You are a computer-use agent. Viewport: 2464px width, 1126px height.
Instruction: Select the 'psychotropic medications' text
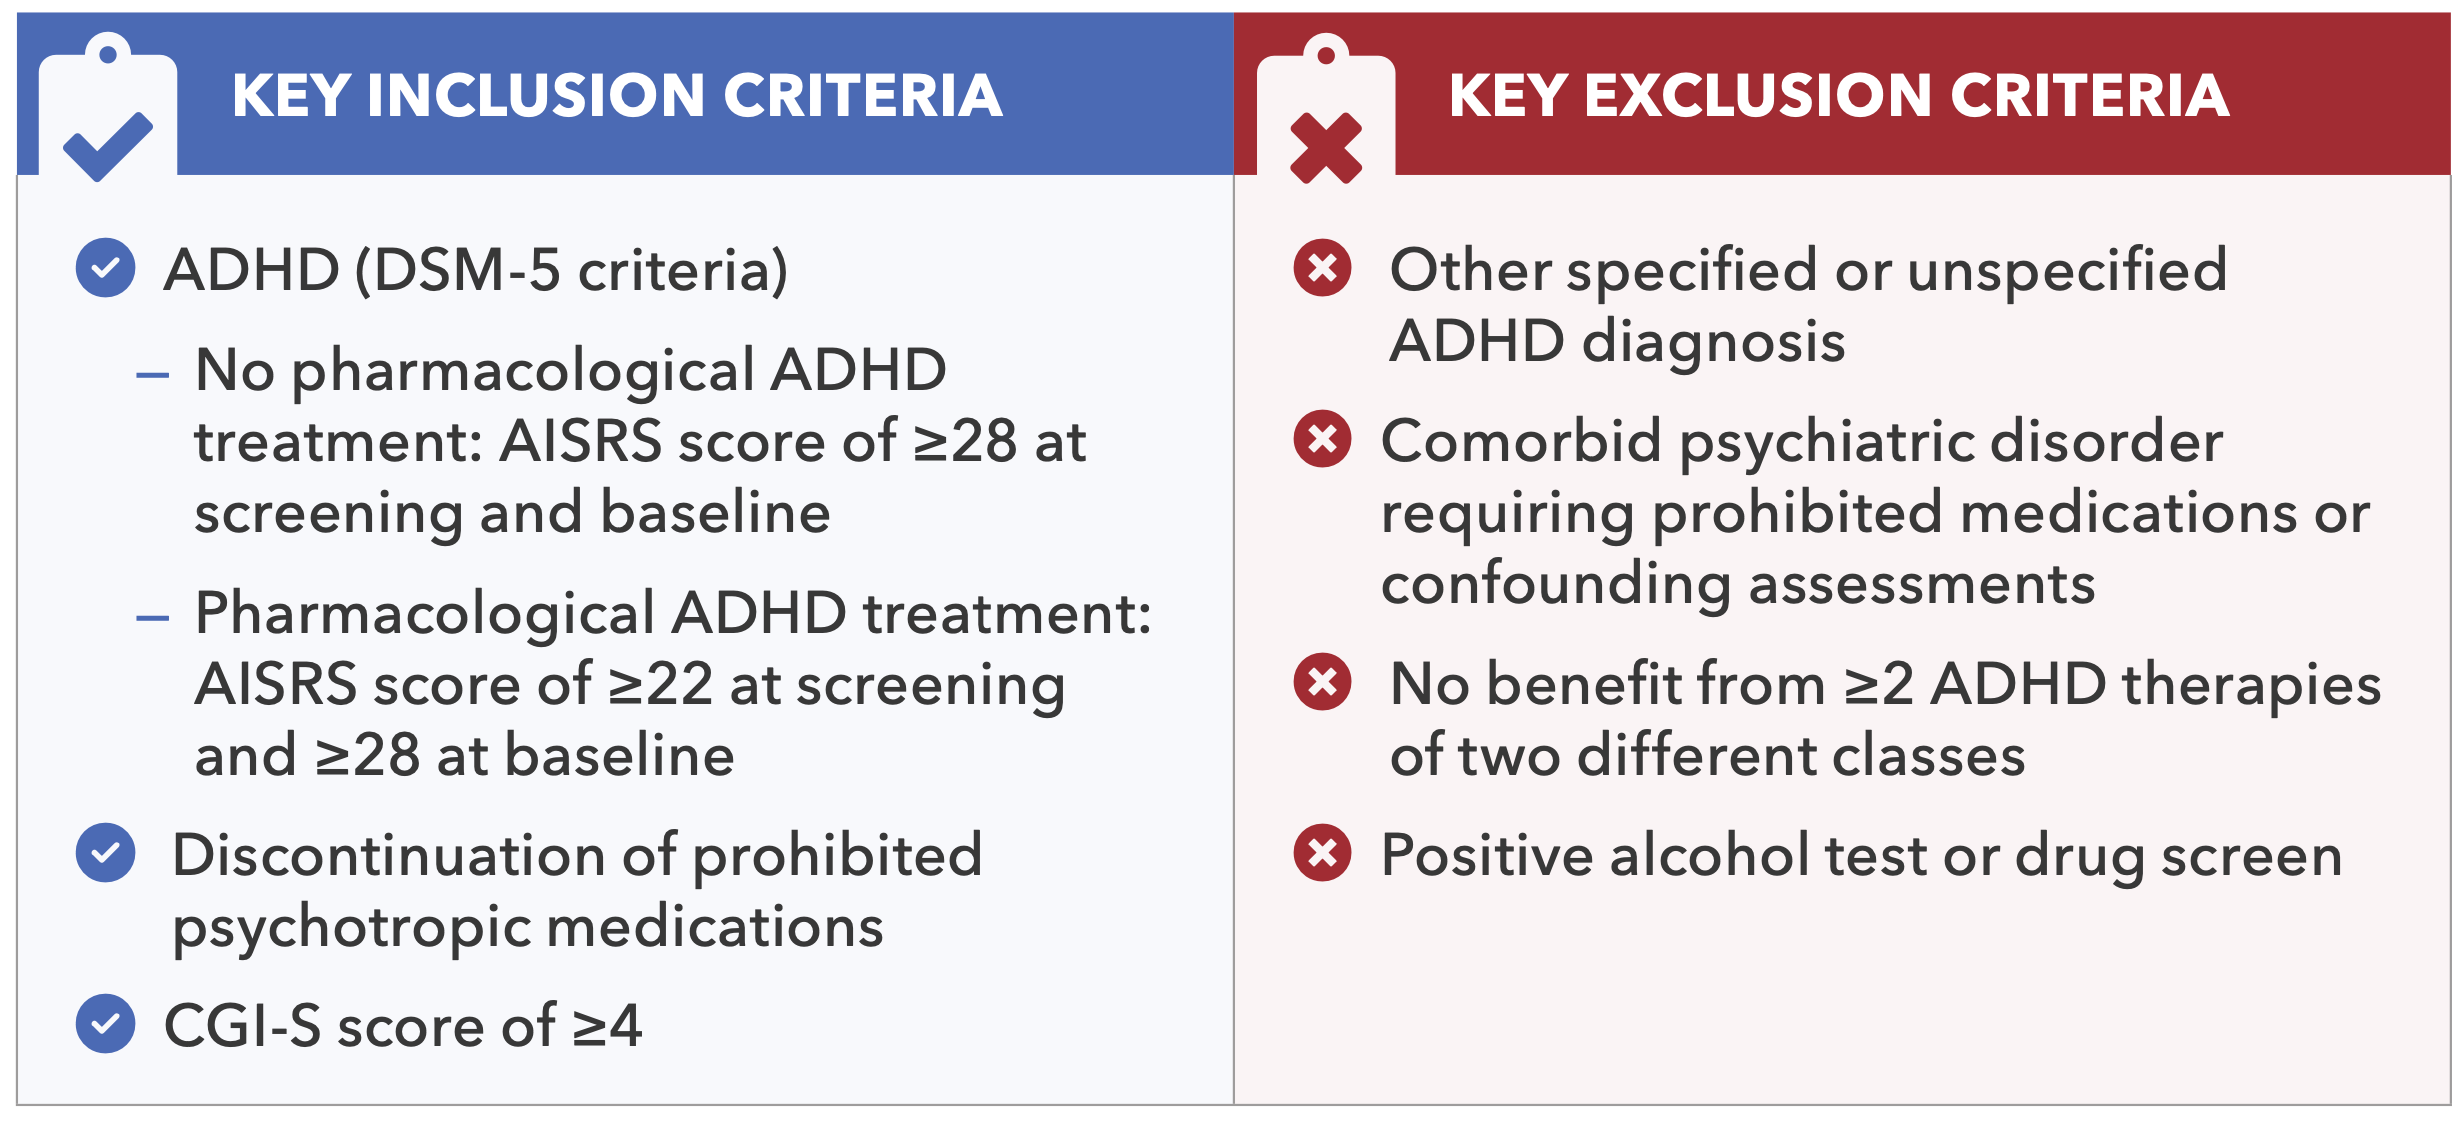528,927
